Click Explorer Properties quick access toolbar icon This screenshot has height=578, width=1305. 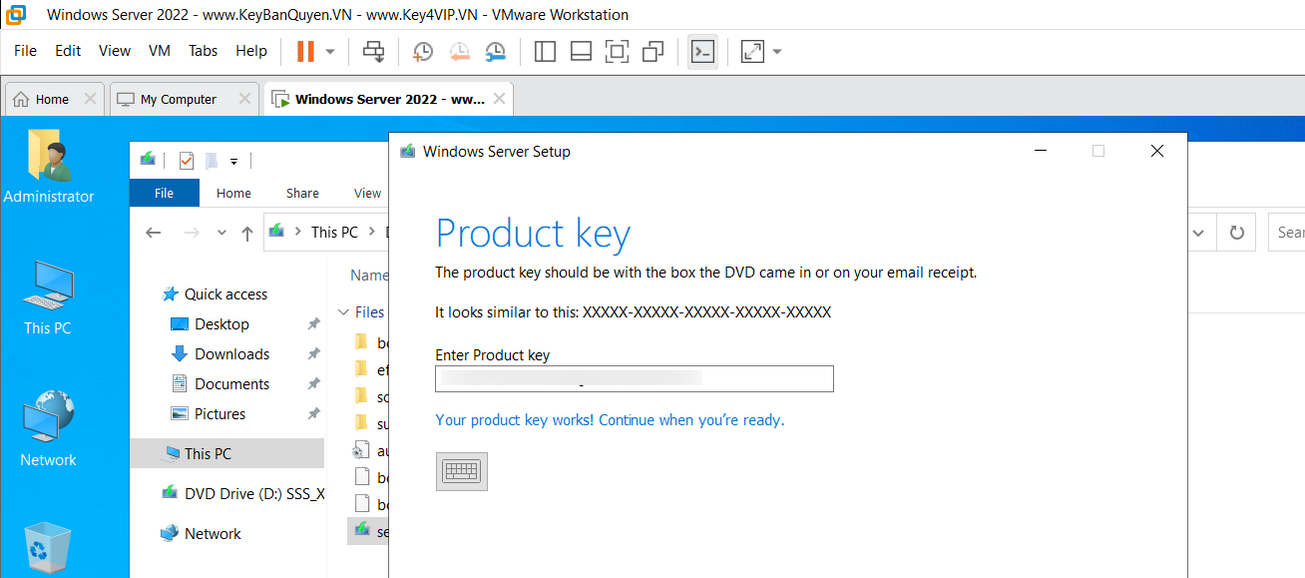click(186, 160)
